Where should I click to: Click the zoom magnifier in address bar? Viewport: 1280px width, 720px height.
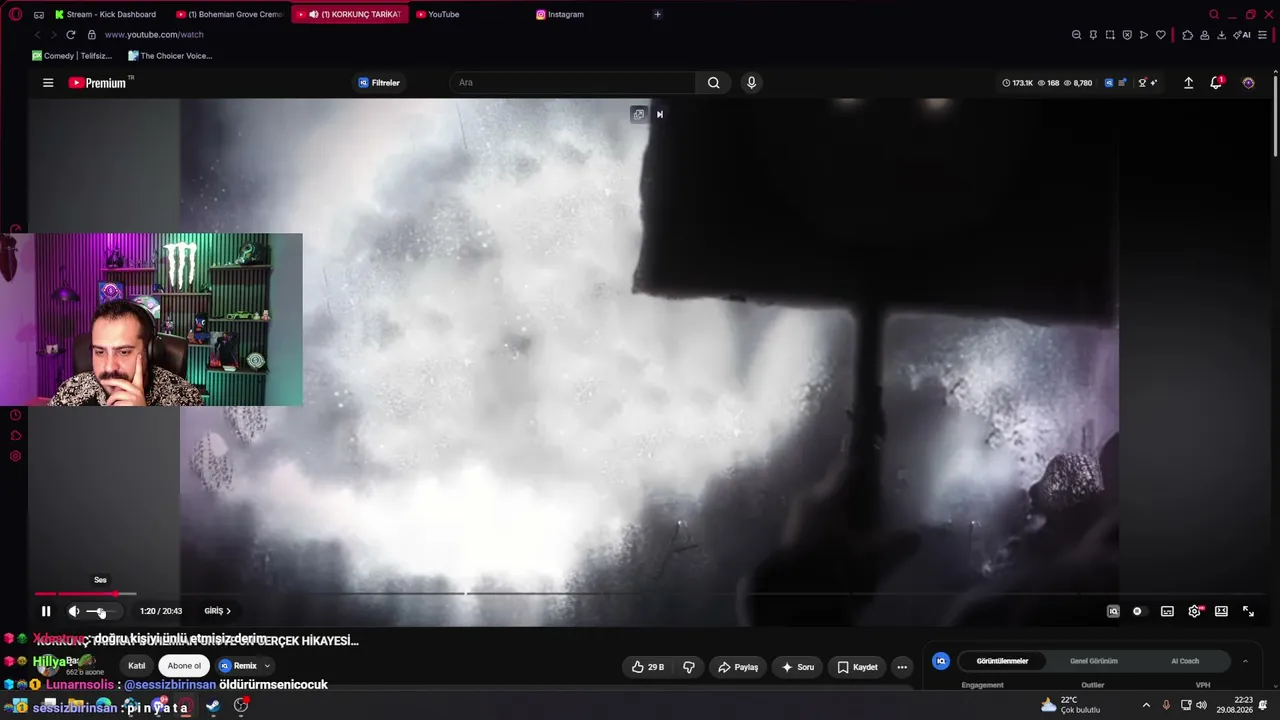click(1076, 35)
